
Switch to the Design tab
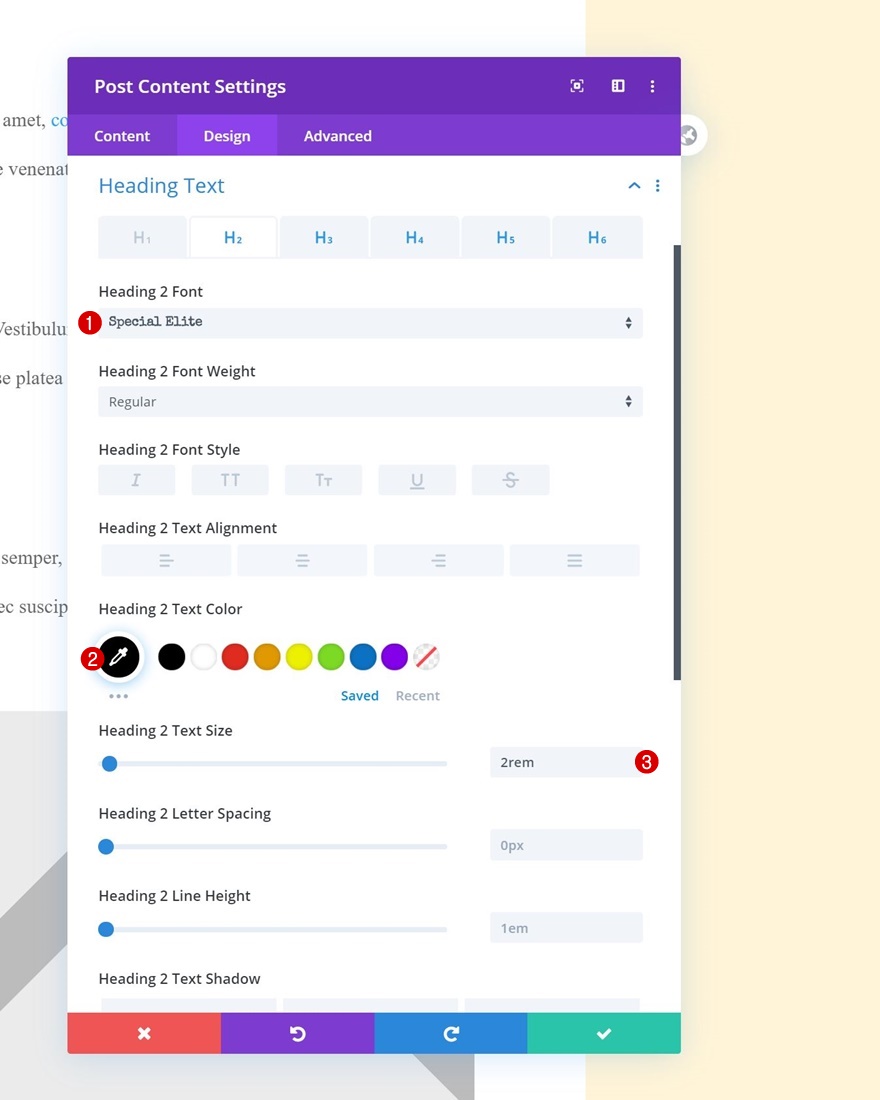(227, 136)
